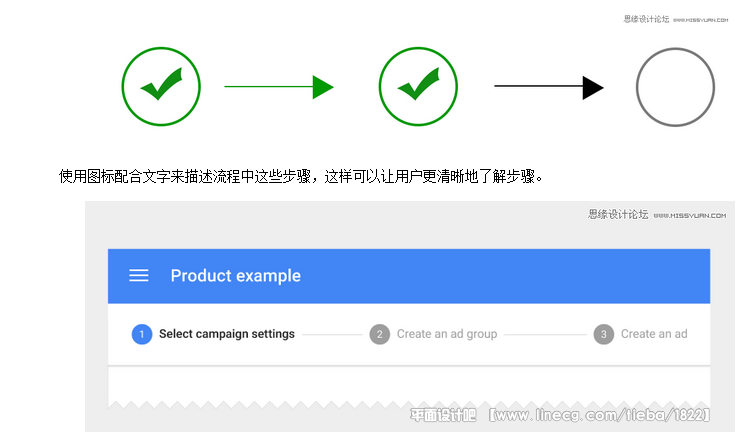Click the blue app header bar

click(x=409, y=276)
